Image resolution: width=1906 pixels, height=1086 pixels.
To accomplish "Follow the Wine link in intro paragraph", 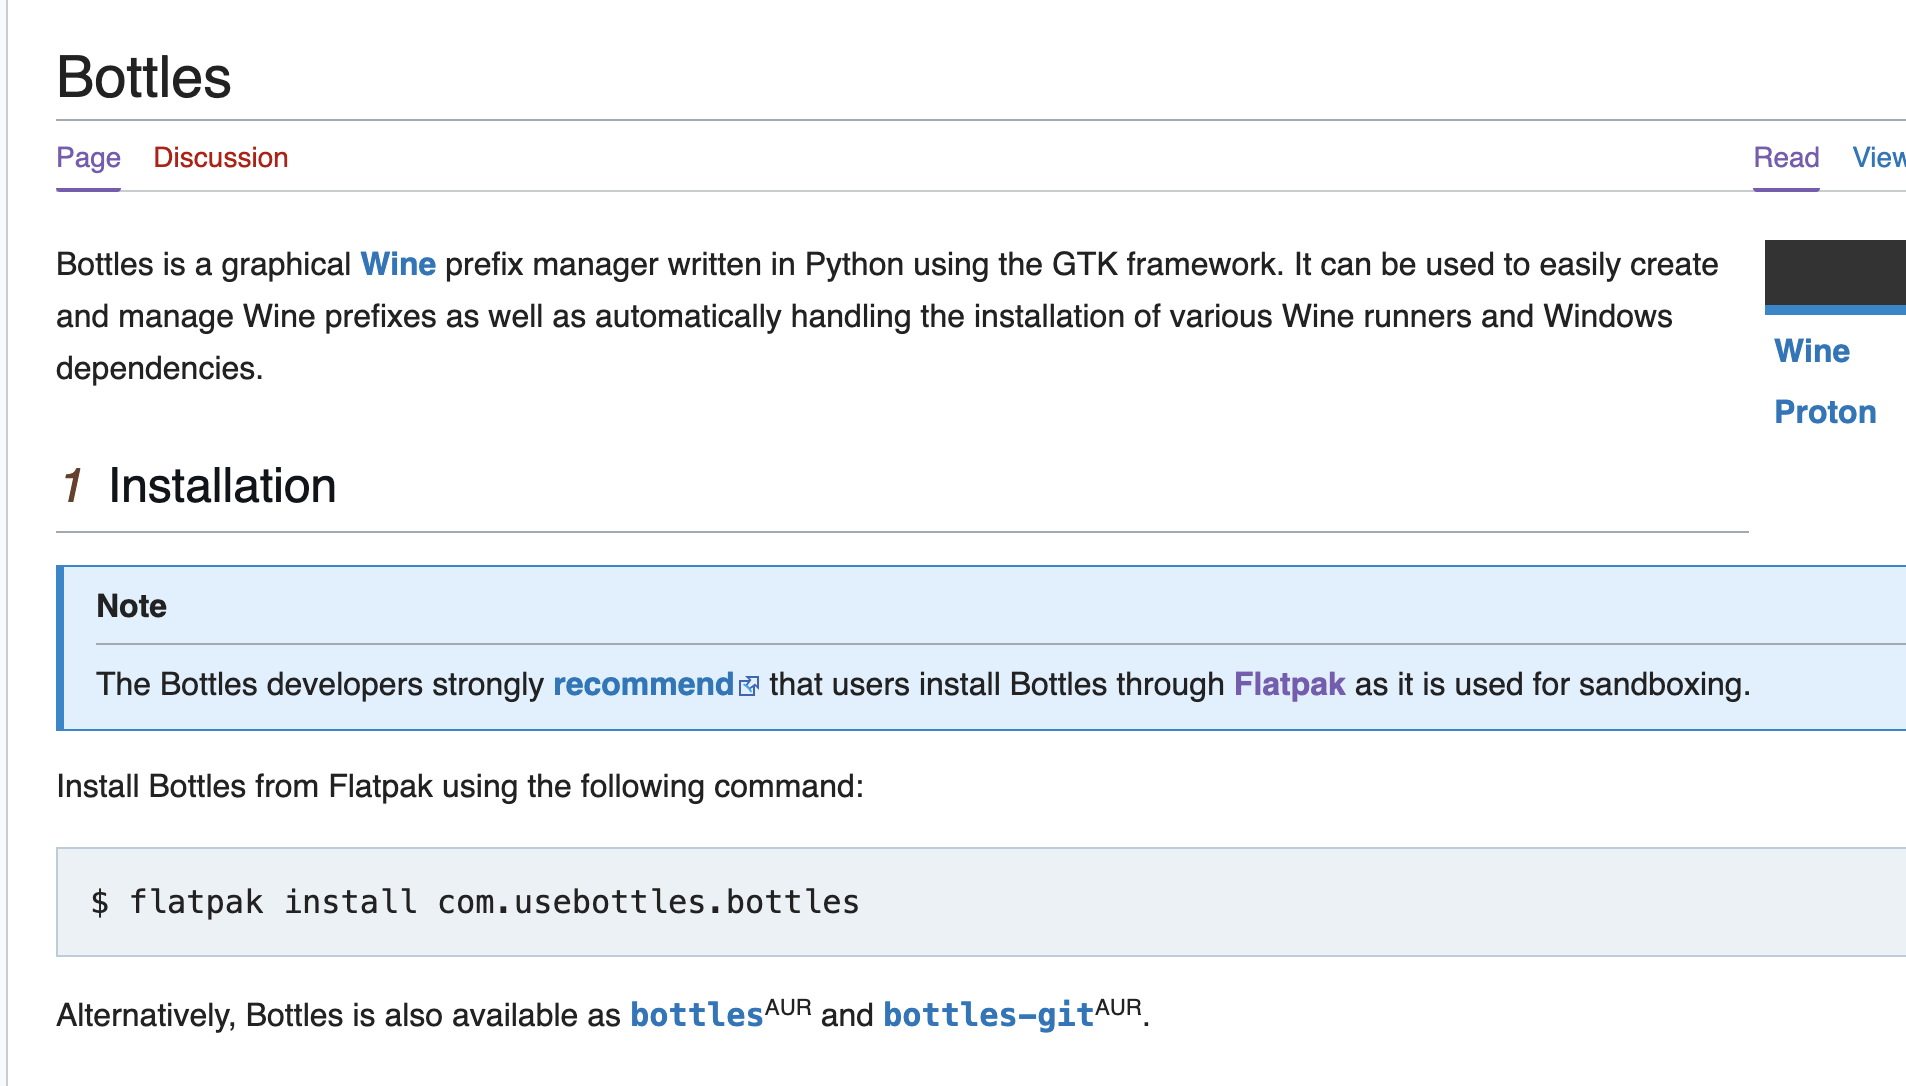I will point(397,264).
